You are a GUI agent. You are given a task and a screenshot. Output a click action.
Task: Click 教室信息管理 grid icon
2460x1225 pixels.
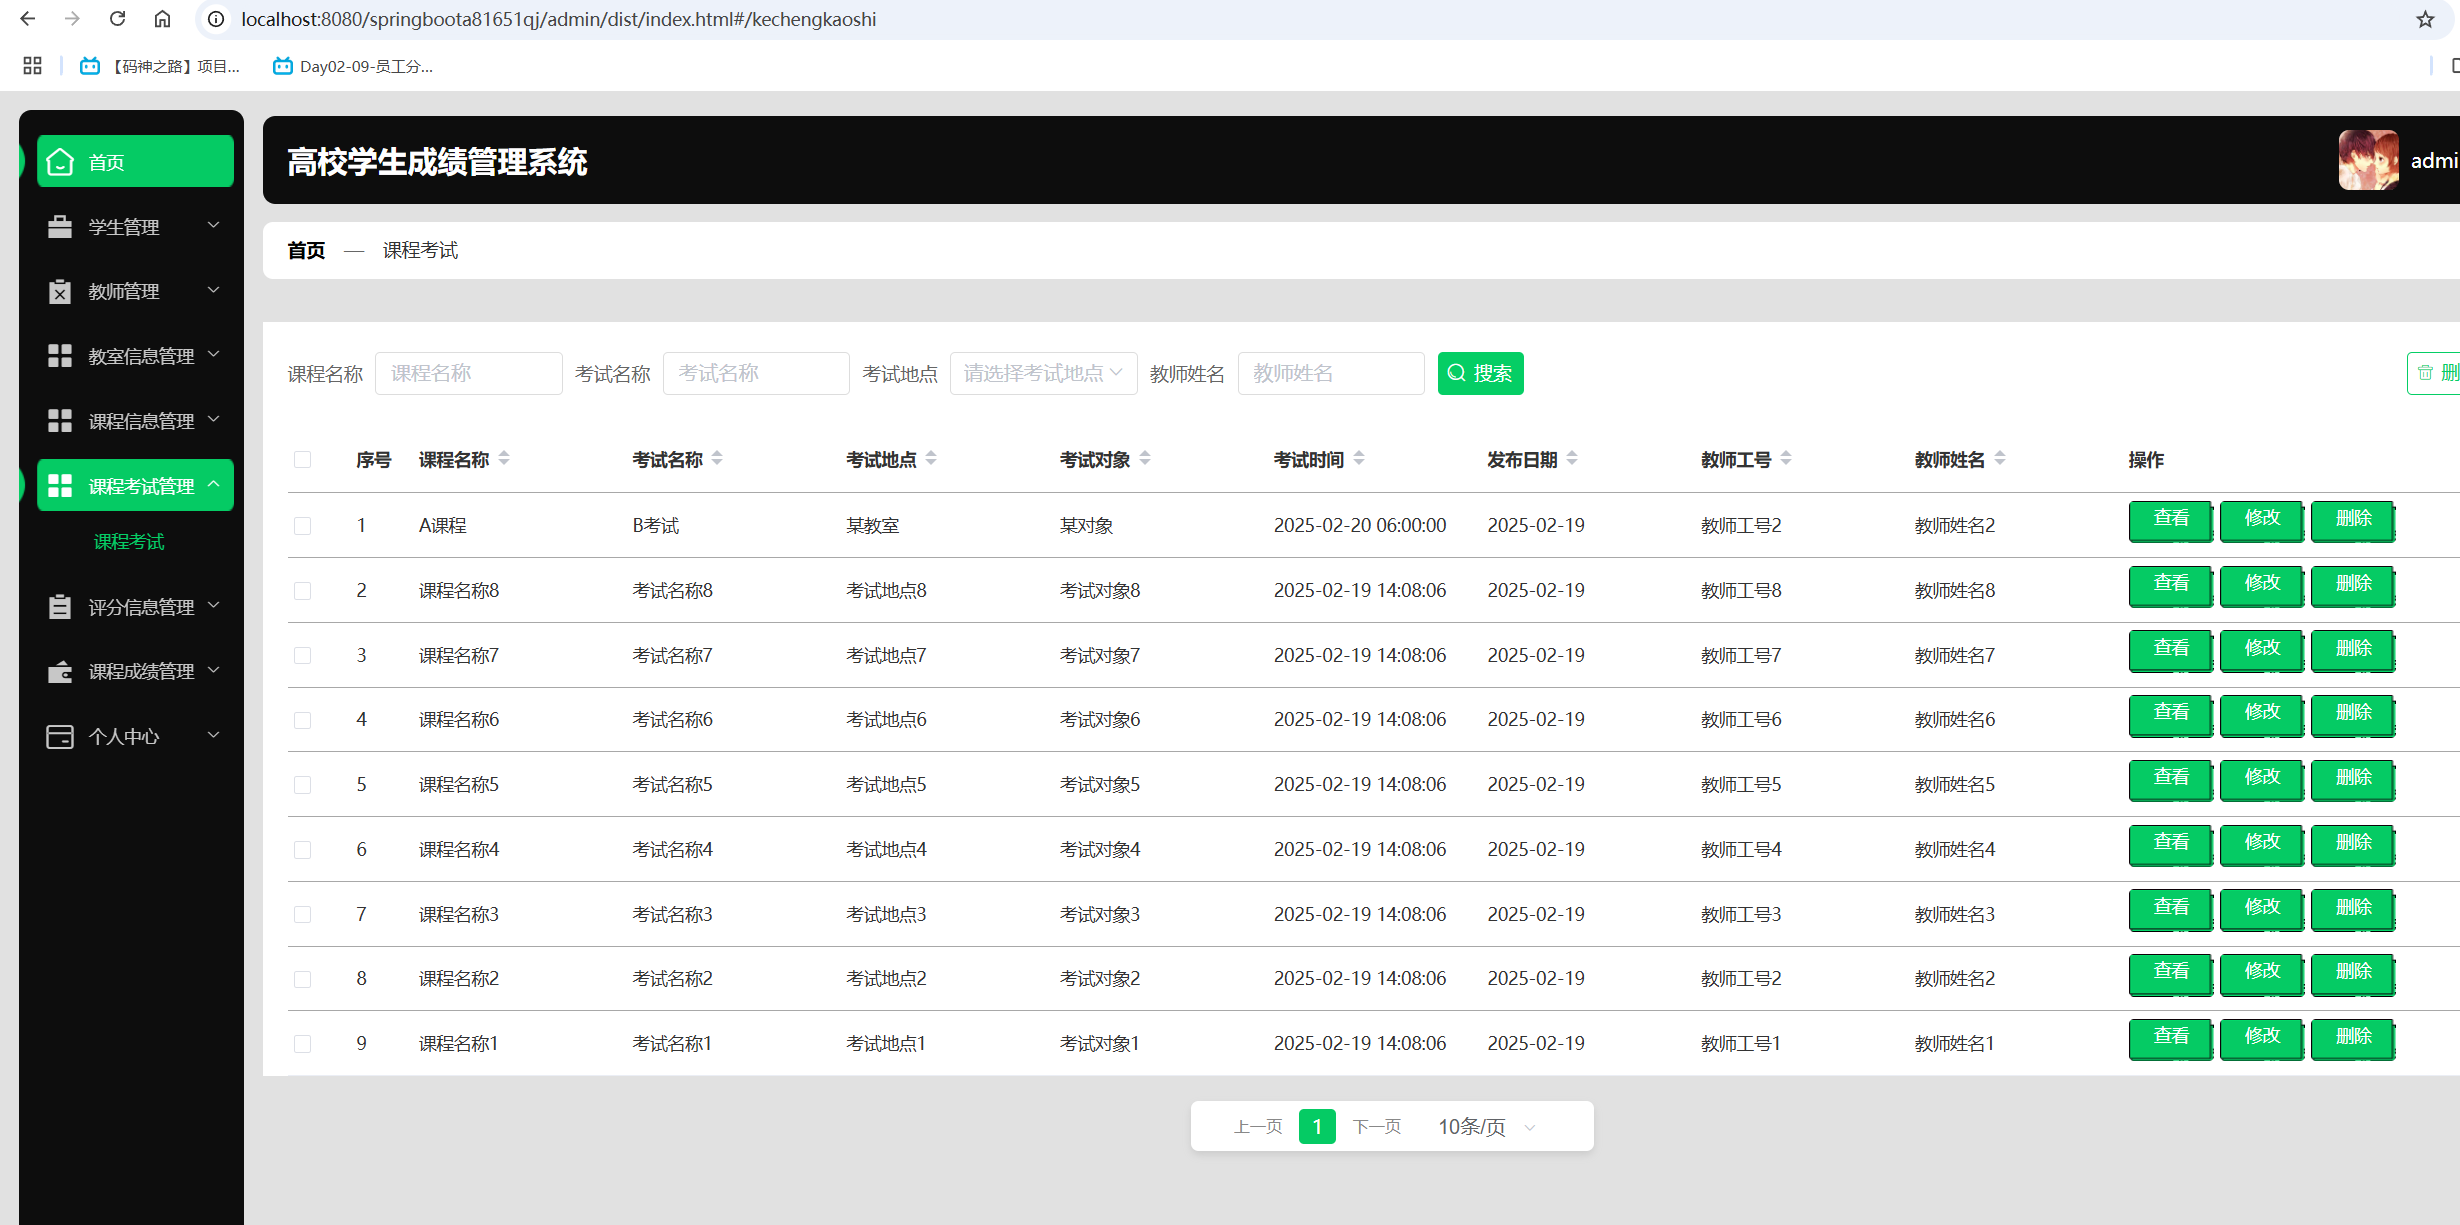tap(60, 356)
